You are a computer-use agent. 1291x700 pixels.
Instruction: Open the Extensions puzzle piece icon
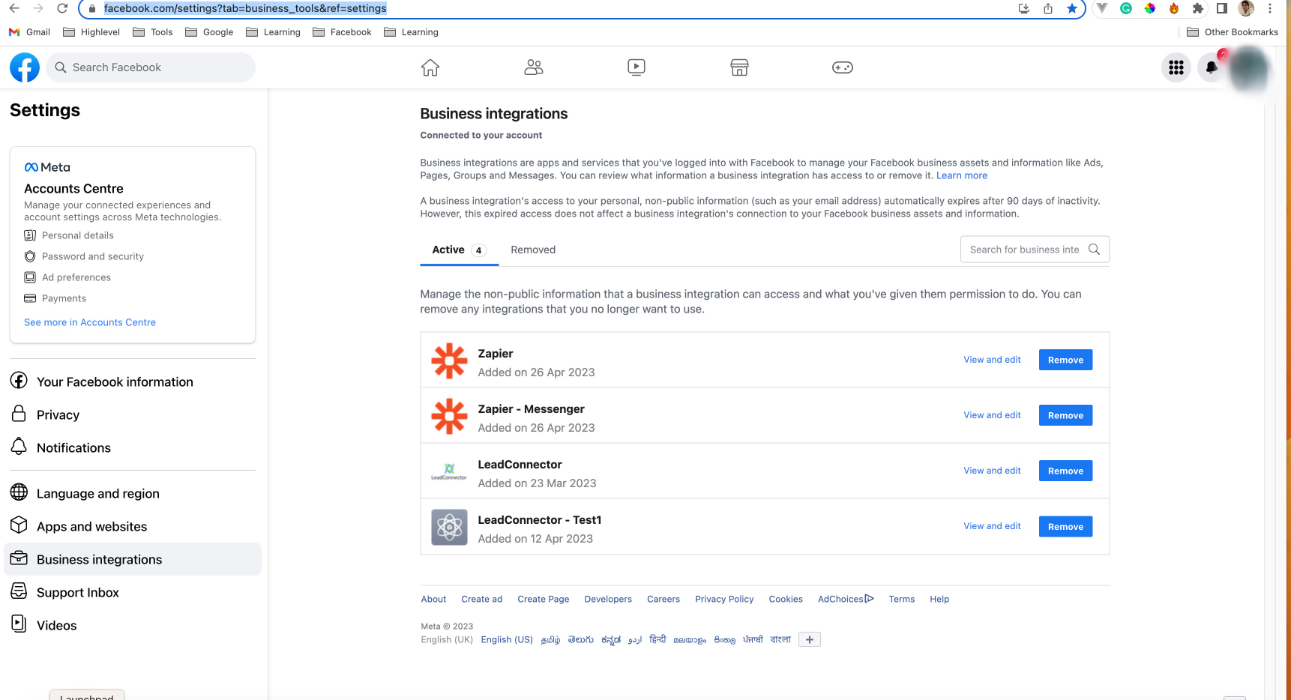tap(1198, 8)
